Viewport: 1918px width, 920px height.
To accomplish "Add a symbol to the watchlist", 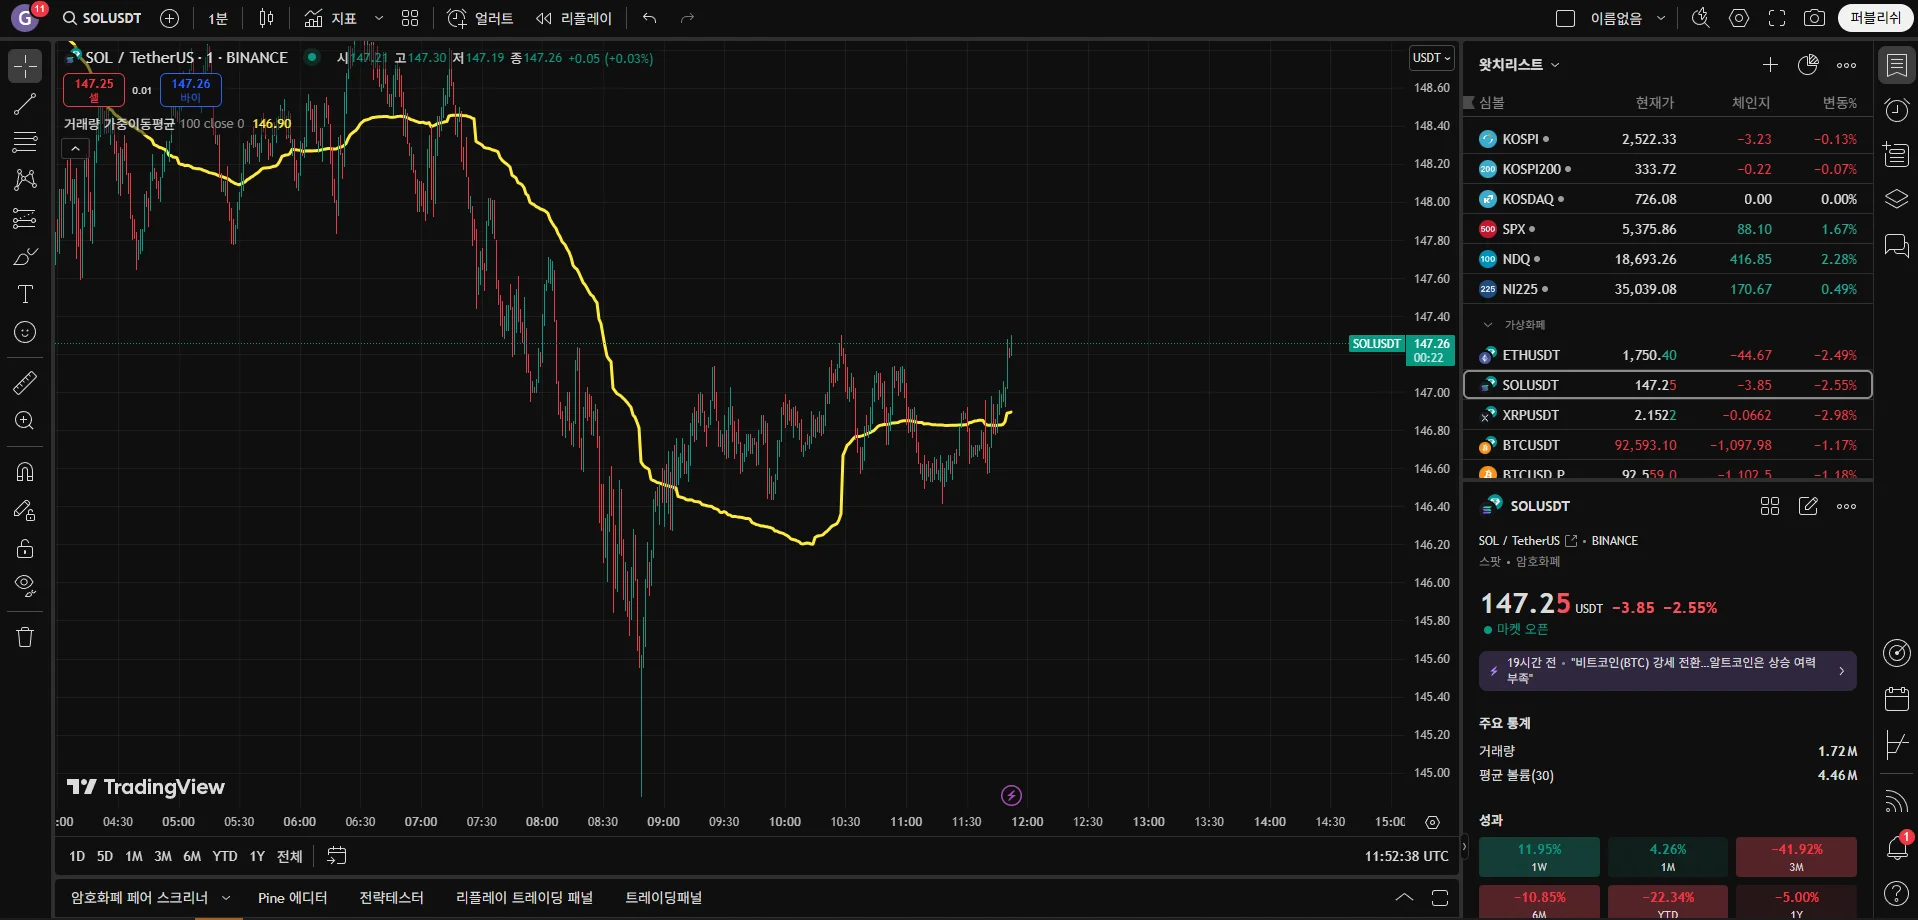I will click(x=1770, y=65).
